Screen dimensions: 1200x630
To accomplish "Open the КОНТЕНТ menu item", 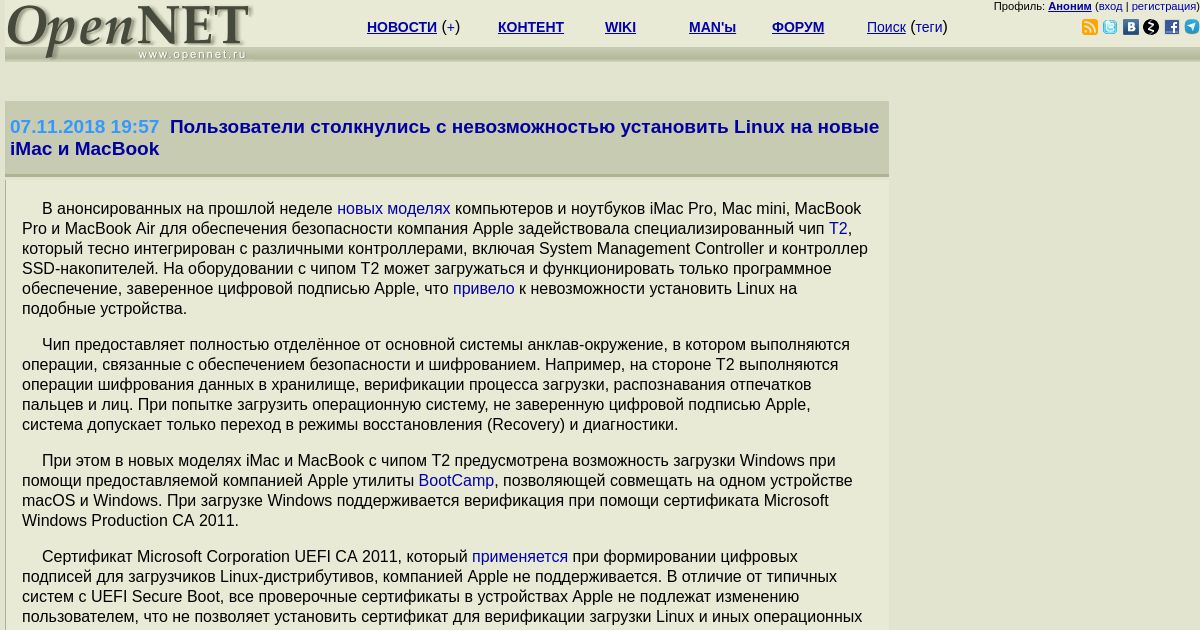I will pyautogui.click(x=531, y=27).
